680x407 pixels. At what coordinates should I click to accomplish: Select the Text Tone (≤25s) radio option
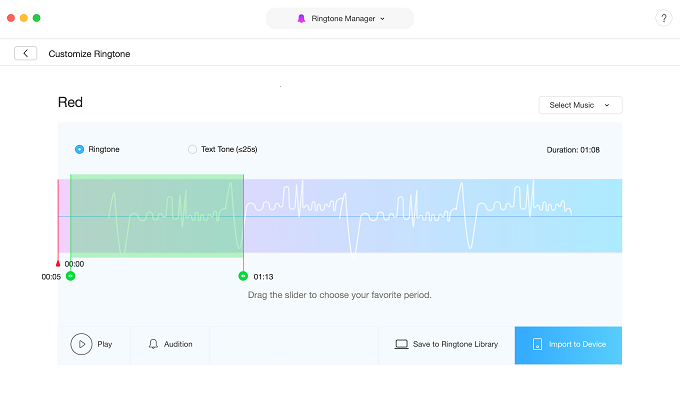point(192,149)
